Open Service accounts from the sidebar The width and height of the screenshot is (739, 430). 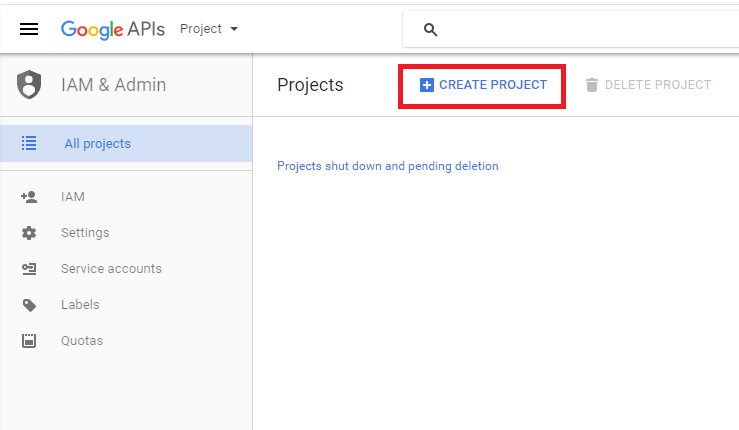111,269
